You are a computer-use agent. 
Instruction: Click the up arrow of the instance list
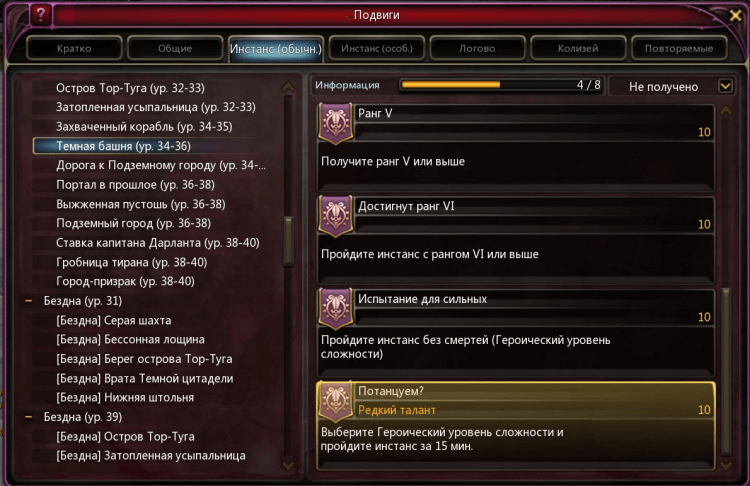[288, 87]
